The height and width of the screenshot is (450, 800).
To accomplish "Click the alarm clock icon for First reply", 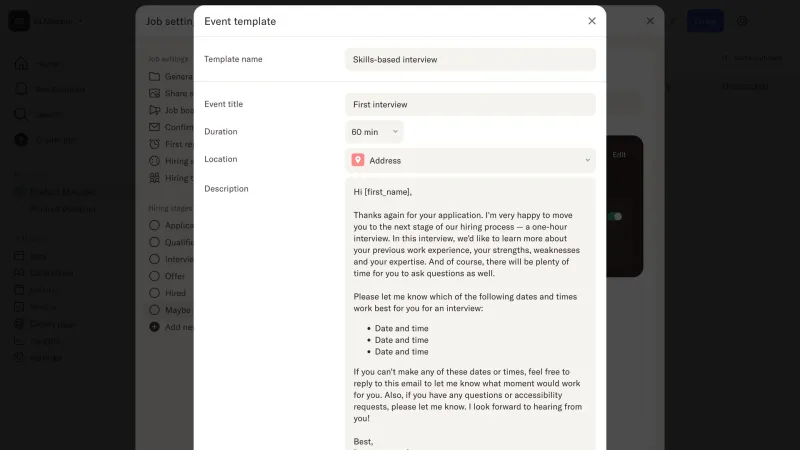I will pyautogui.click(x=154, y=144).
